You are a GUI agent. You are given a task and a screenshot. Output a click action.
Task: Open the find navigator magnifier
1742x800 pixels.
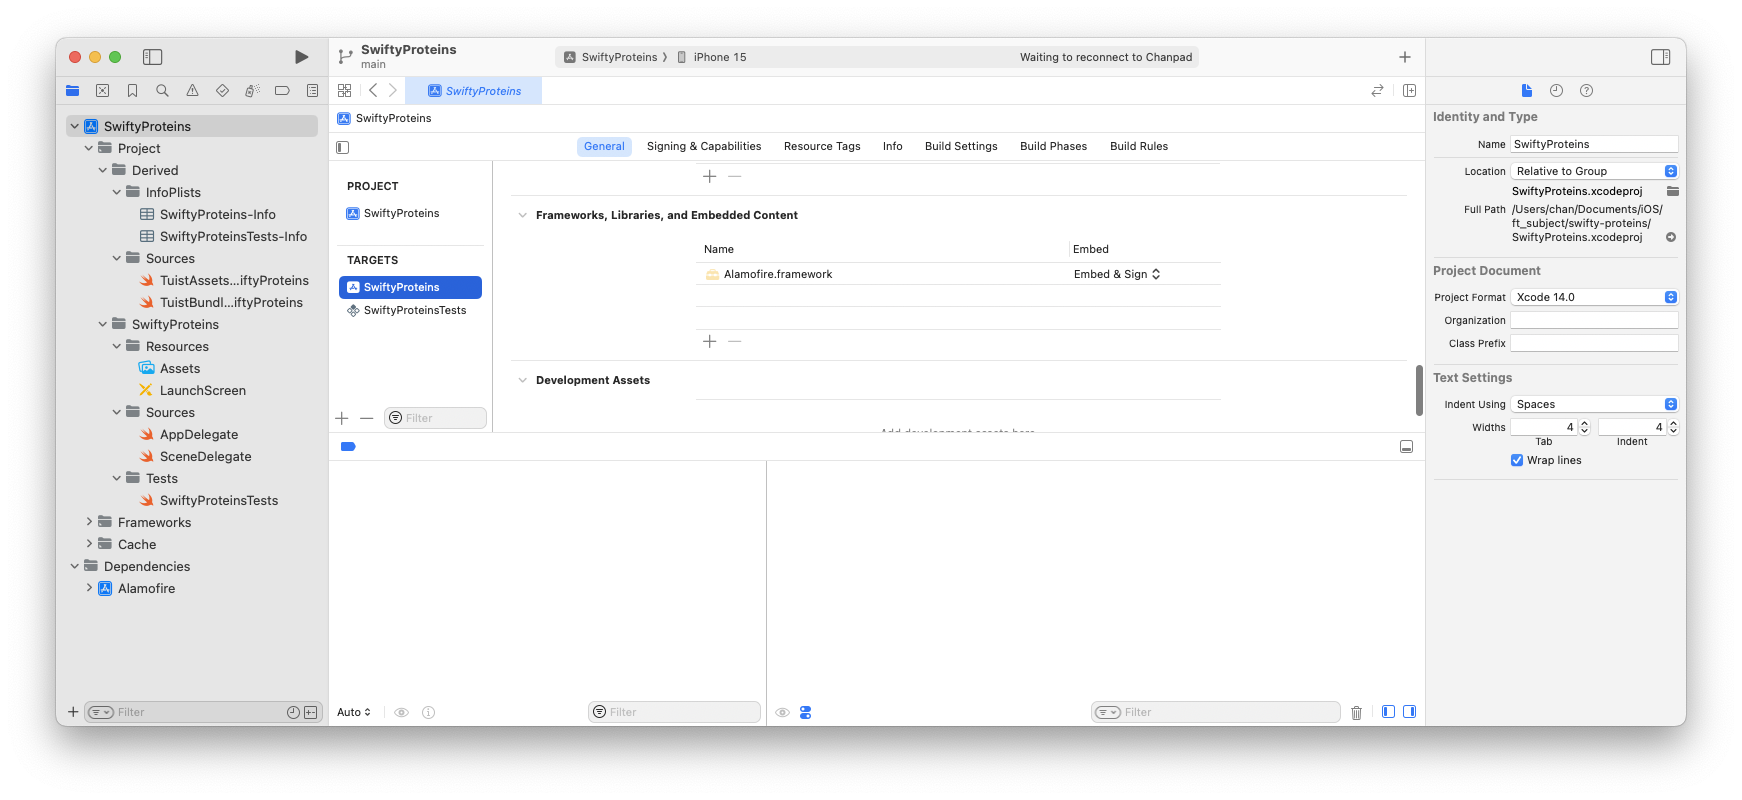162,90
